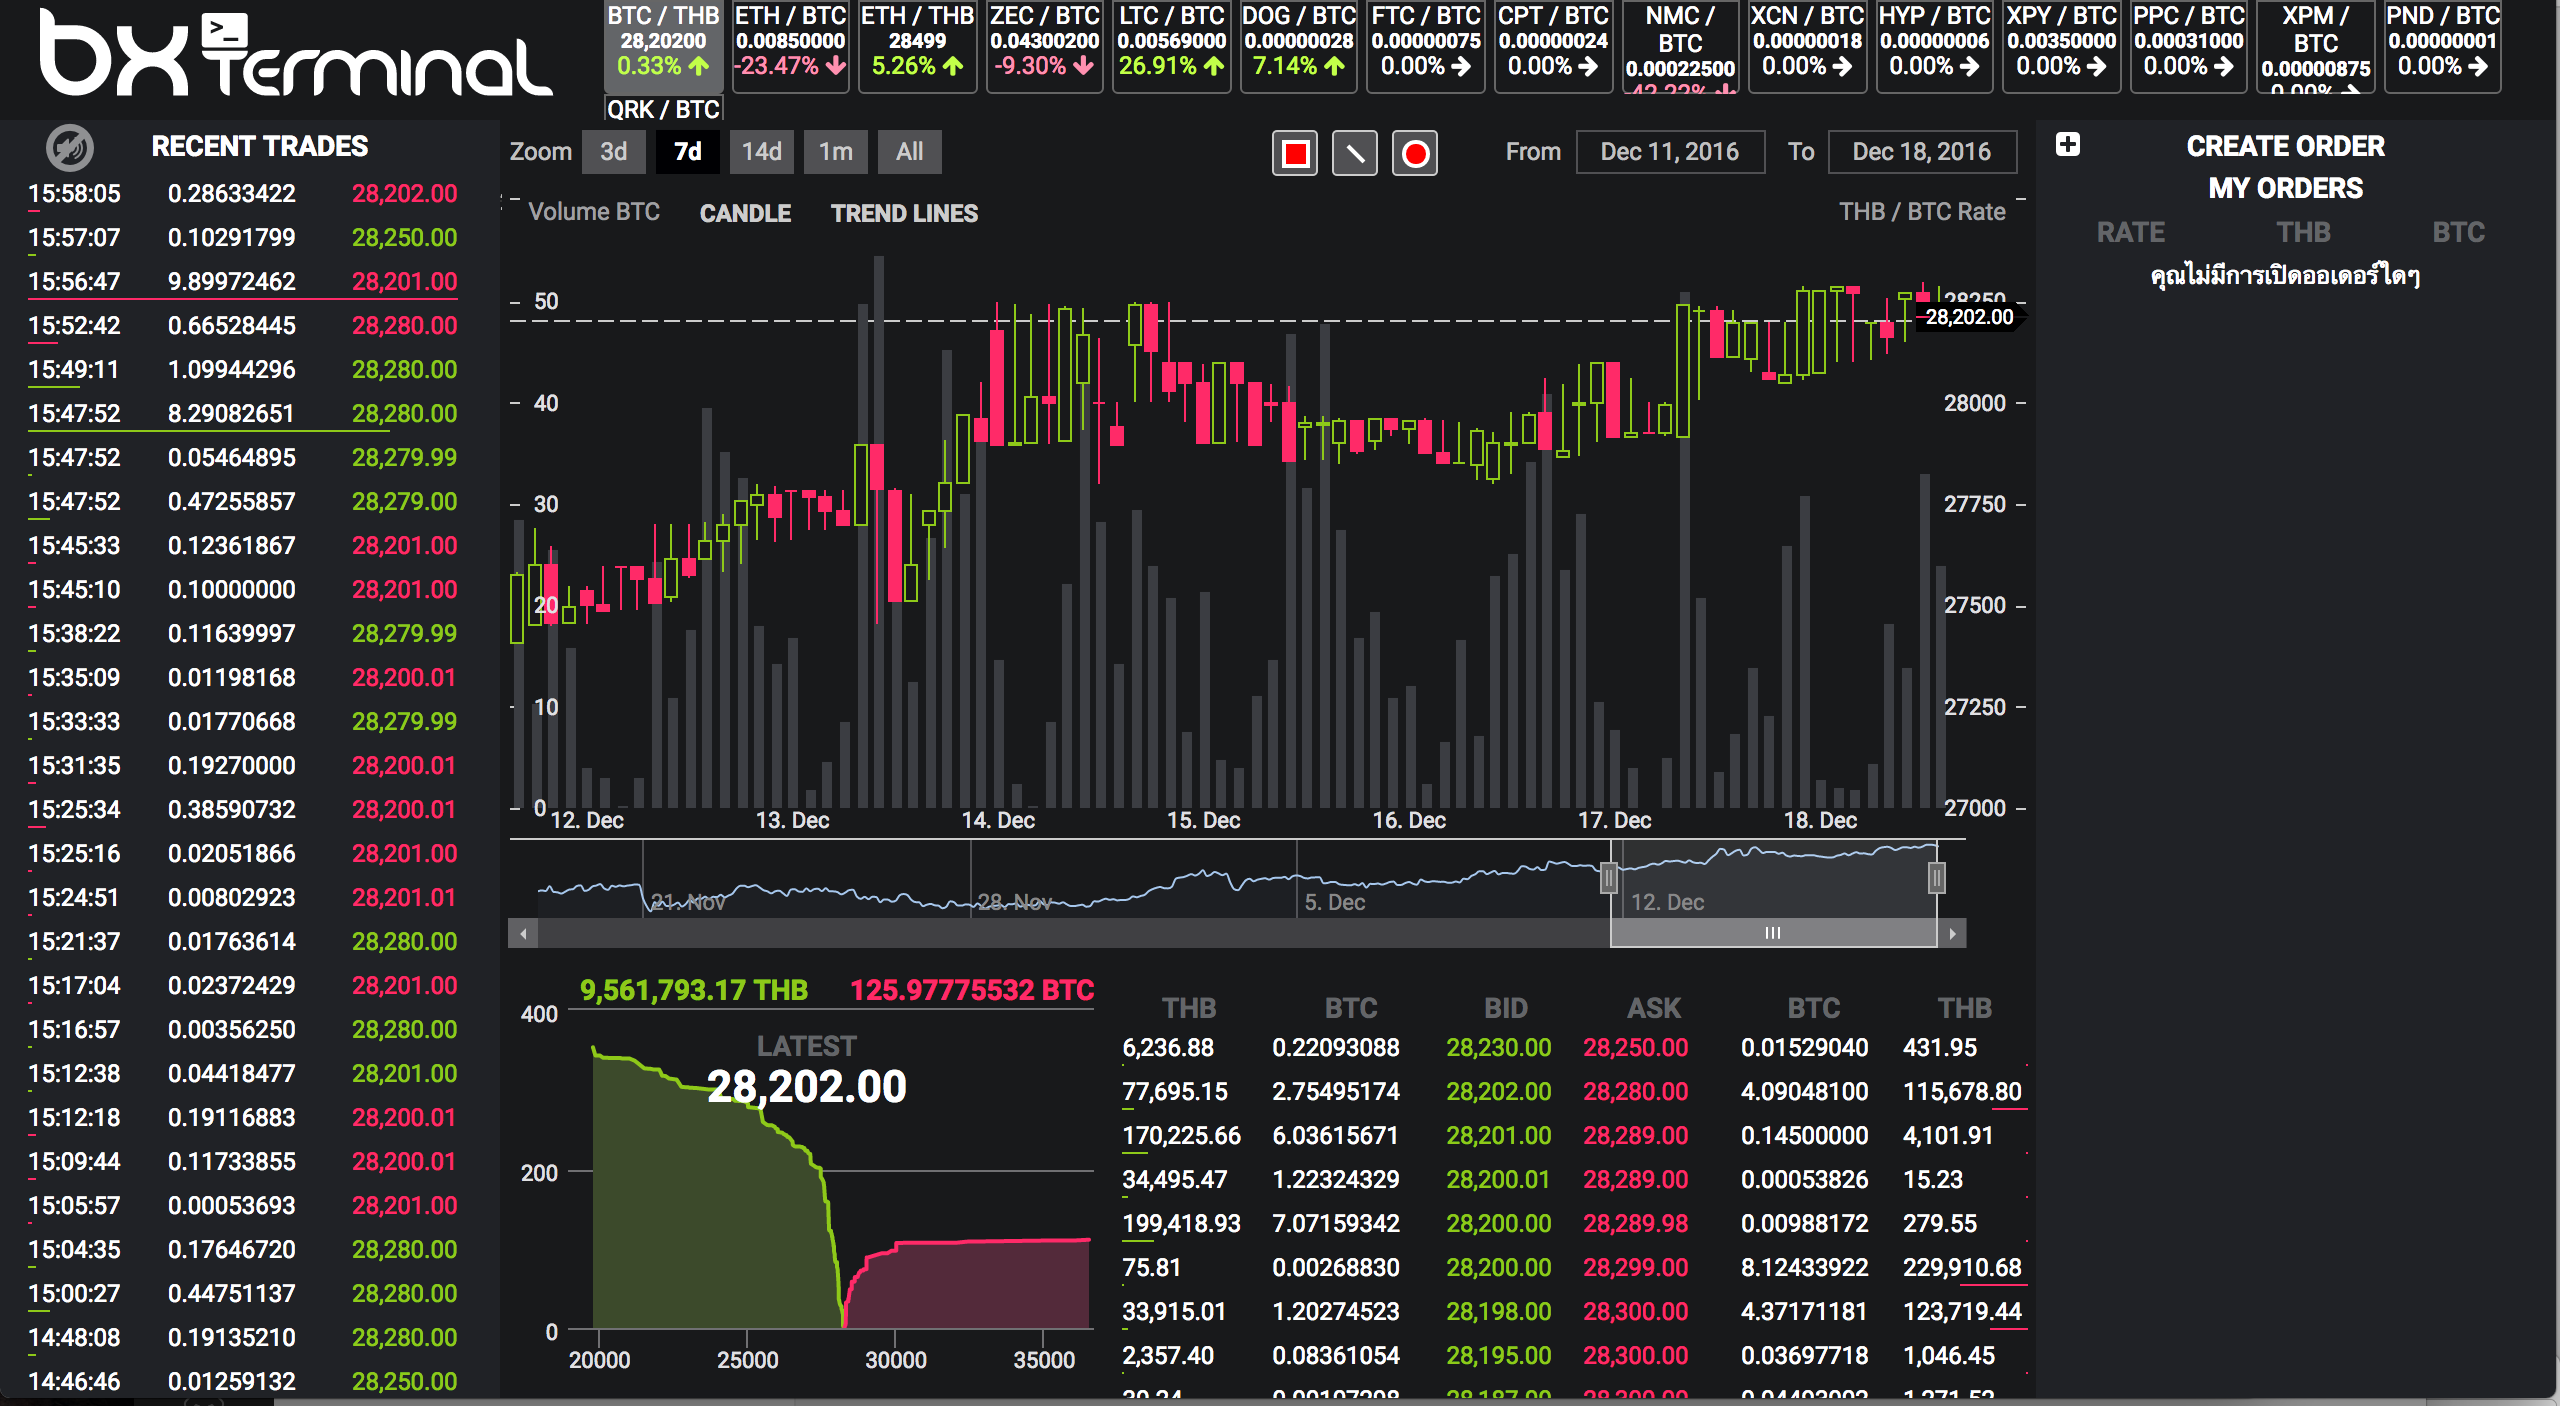Open the To date picker field
Viewport: 2560px width, 1406px height.
pyautogui.click(x=1921, y=152)
